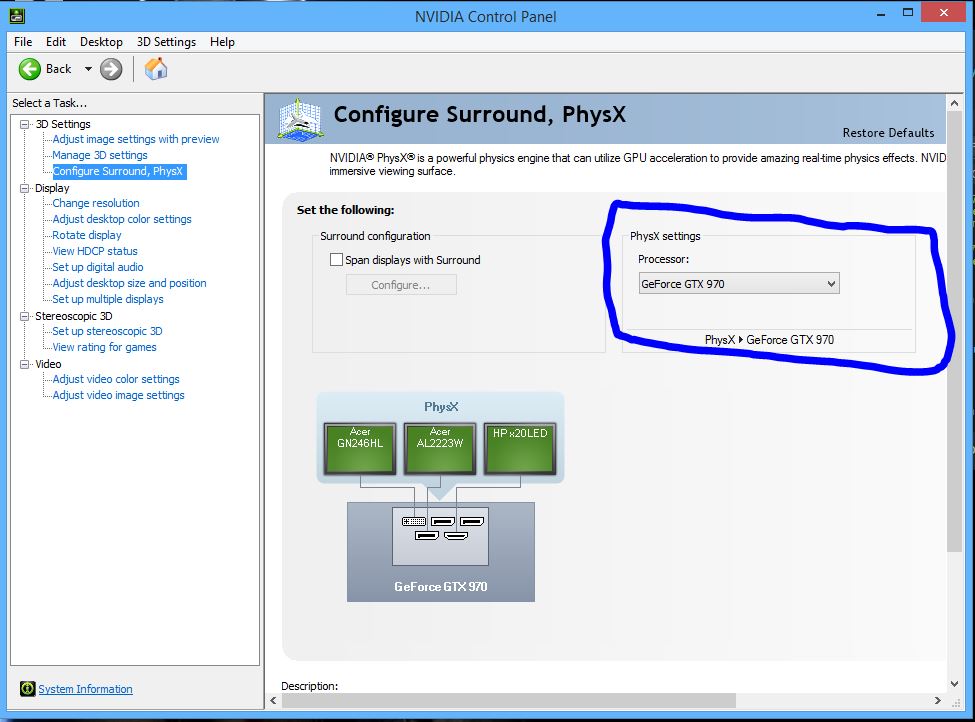The width and height of the screenshot is (975, 722).
Task: Open the 3D Settings menu
Action: (x=166, y=42)
